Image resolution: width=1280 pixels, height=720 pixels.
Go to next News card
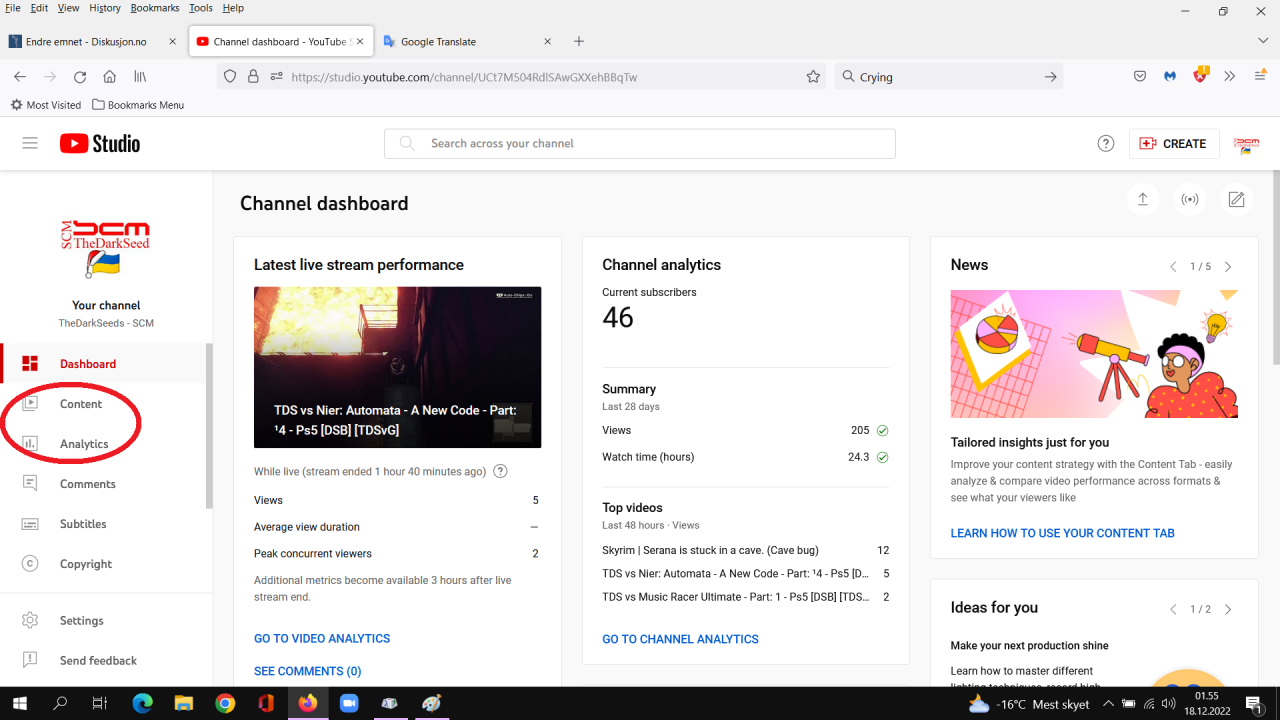[x=1228, y=266]
